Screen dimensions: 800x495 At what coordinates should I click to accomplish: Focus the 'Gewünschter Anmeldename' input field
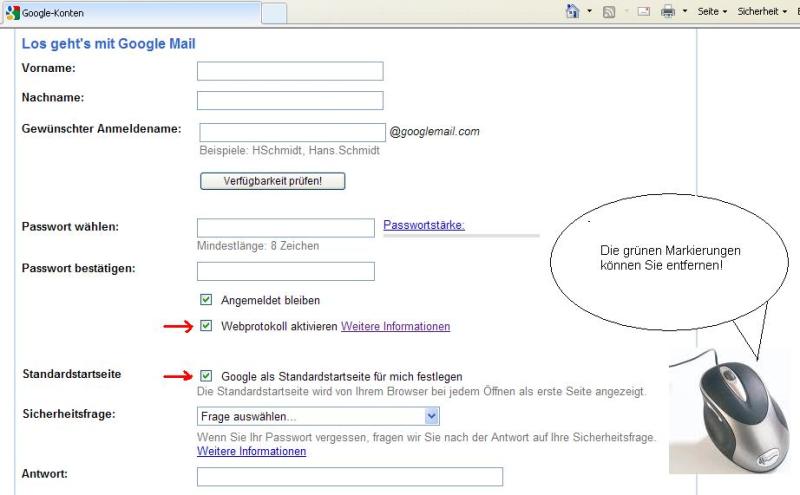click(x=292, y=132)
